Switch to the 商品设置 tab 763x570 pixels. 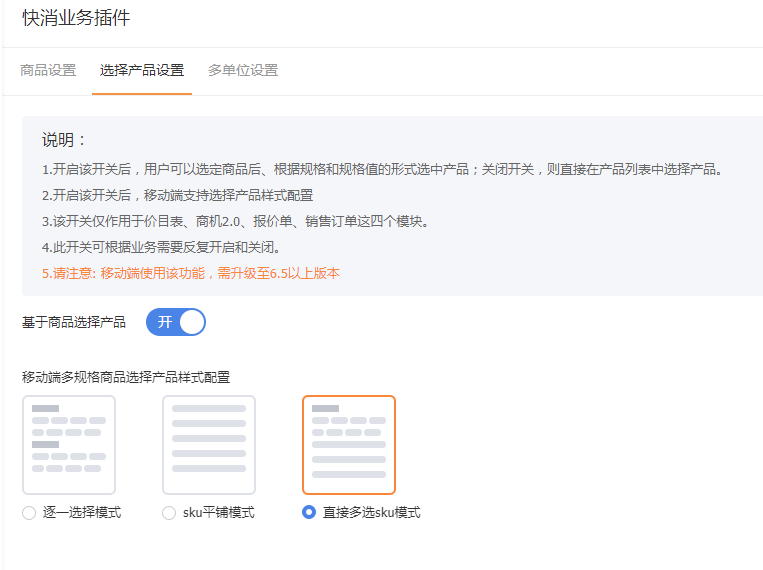click(x=48, y=71)
